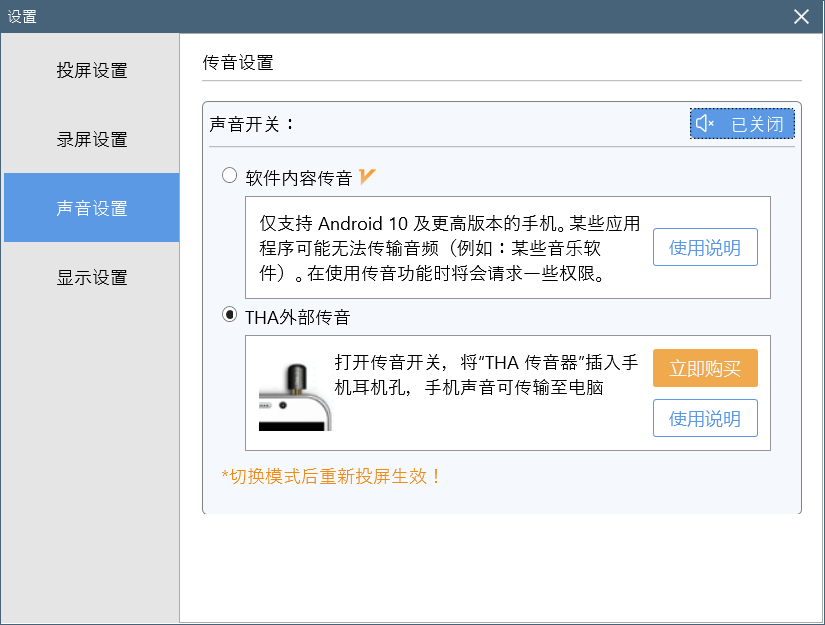Open 使用说明 for 软件内容传音
The height and width of the screenshot is (625, 825).
[705, 247]
